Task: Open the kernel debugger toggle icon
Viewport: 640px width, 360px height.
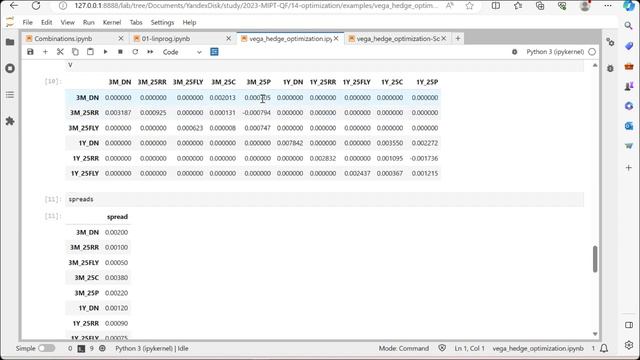Action: tap(514, 52)
